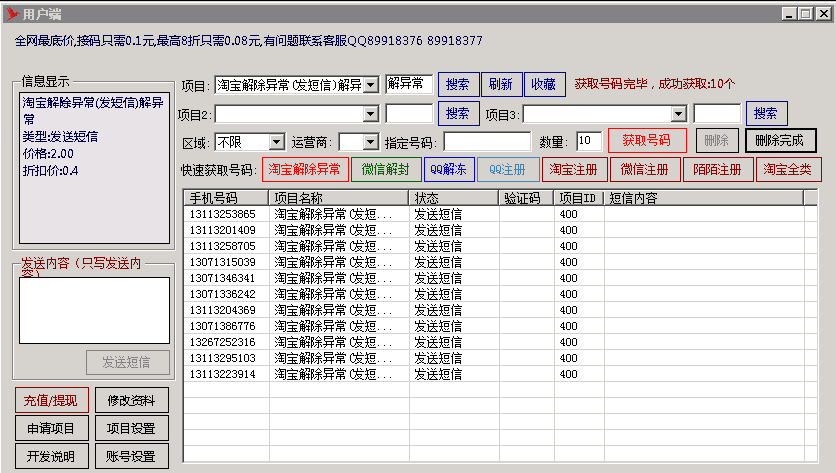The height and width of the screenshot is (473, 836).
Task: Select row with number 13113253865
Action: [500, 214]
